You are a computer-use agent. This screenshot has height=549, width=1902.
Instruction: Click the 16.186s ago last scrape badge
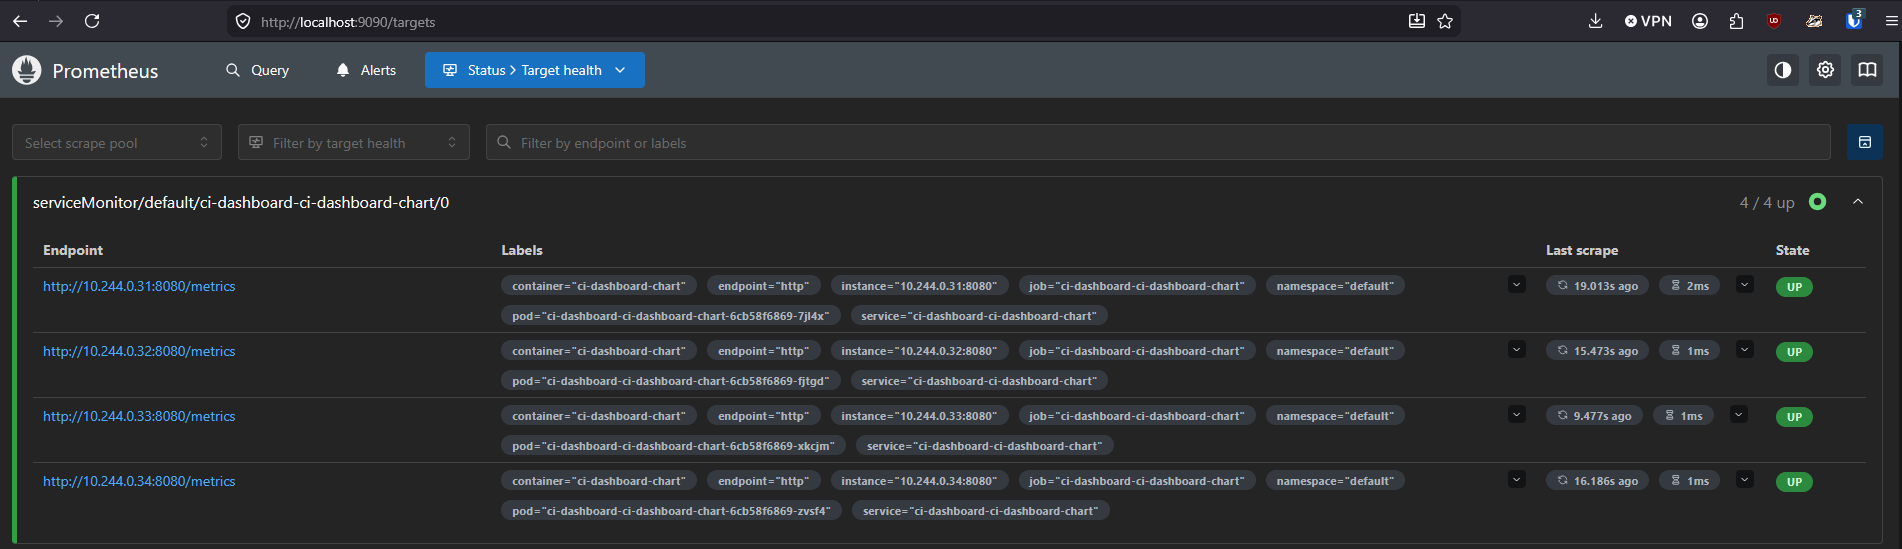pos(1597,481)
